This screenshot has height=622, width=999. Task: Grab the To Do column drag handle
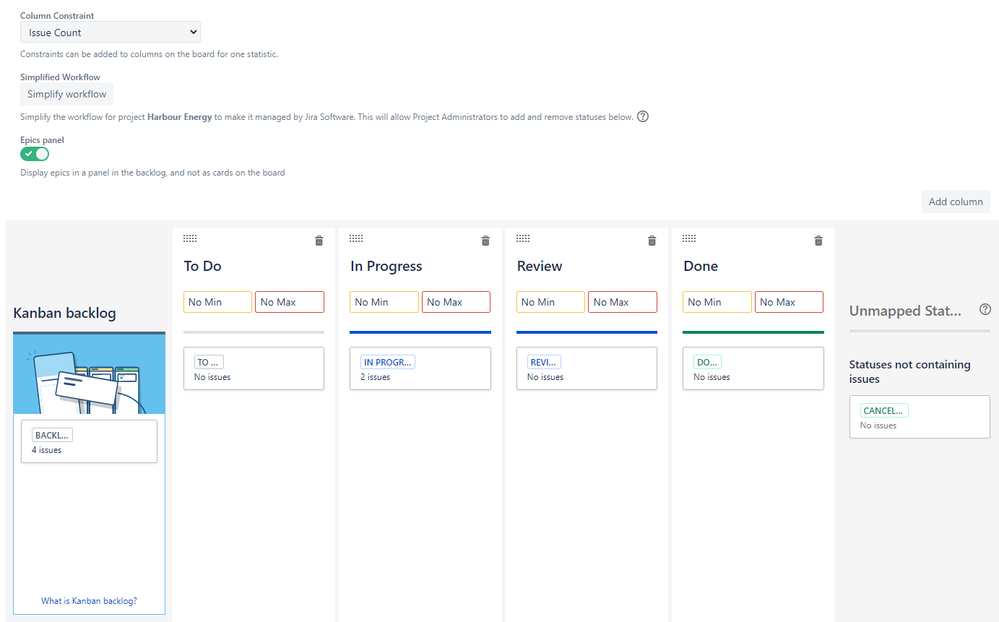click(190, 239)
